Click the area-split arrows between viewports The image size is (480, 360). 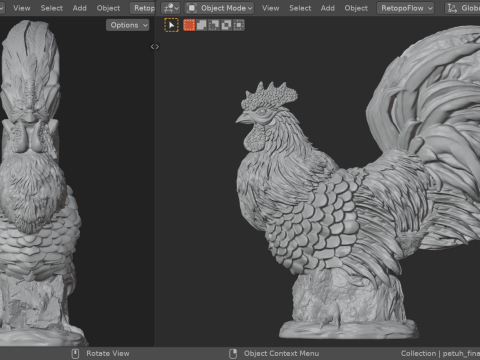click(155, 47)
